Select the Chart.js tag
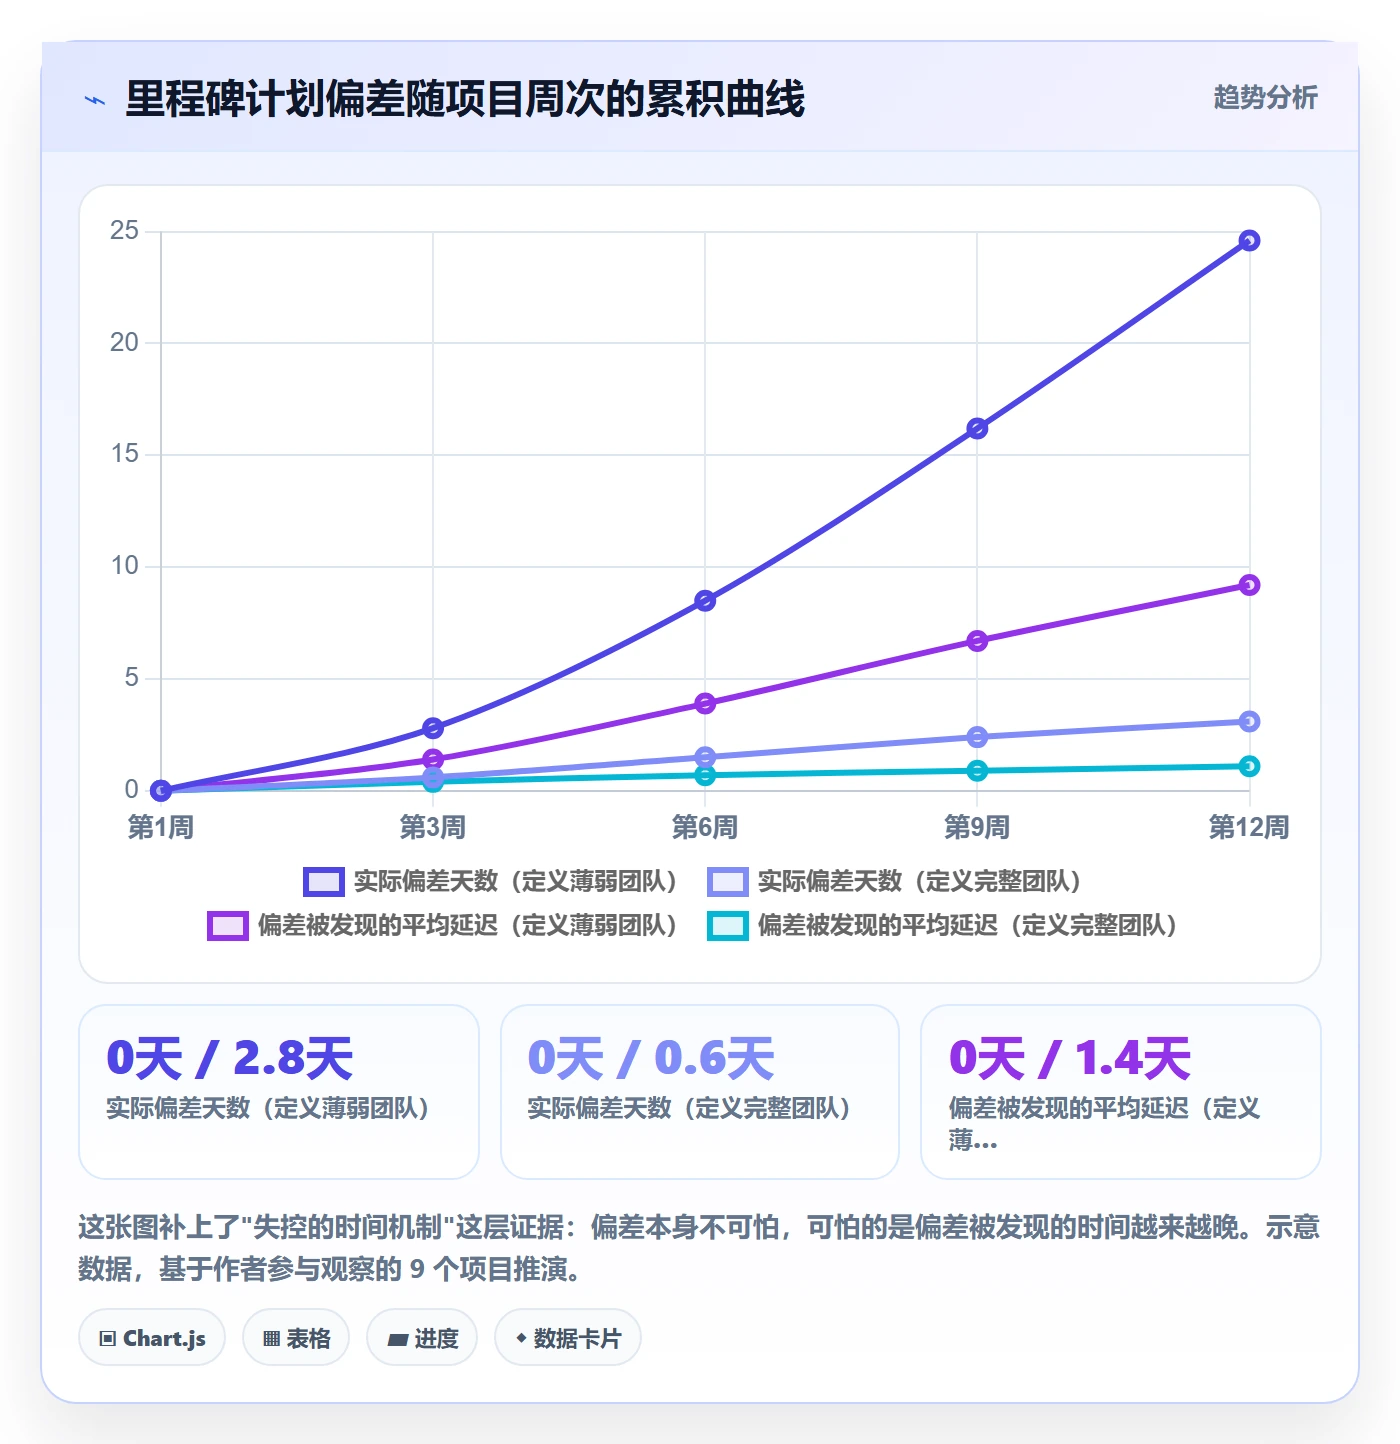Image resolution: width=1400 pixels, height=1444 pixels. [x=152, y=1338]
